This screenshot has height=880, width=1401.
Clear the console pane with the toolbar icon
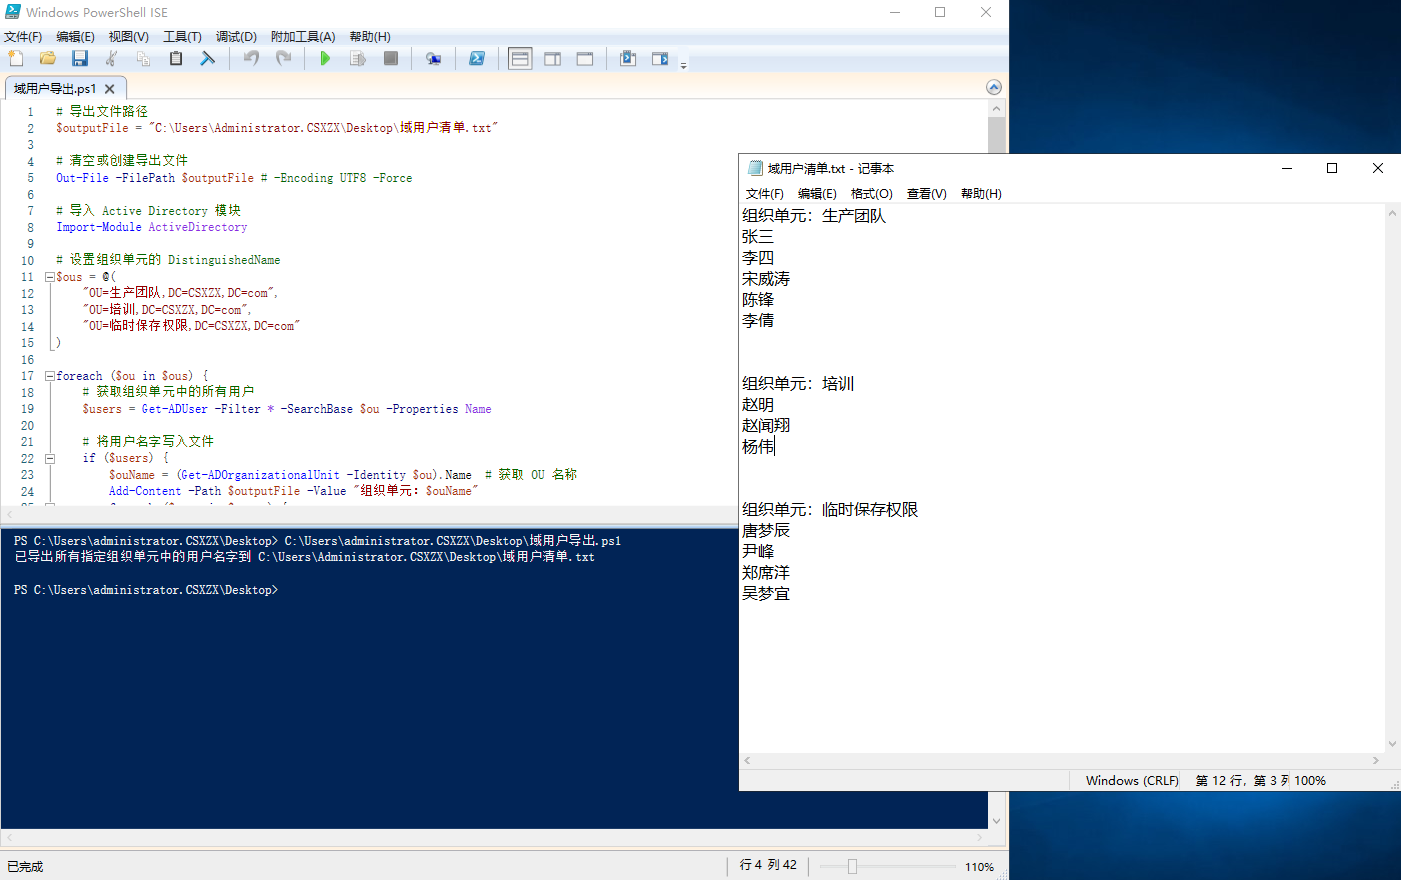coord(208,59)
